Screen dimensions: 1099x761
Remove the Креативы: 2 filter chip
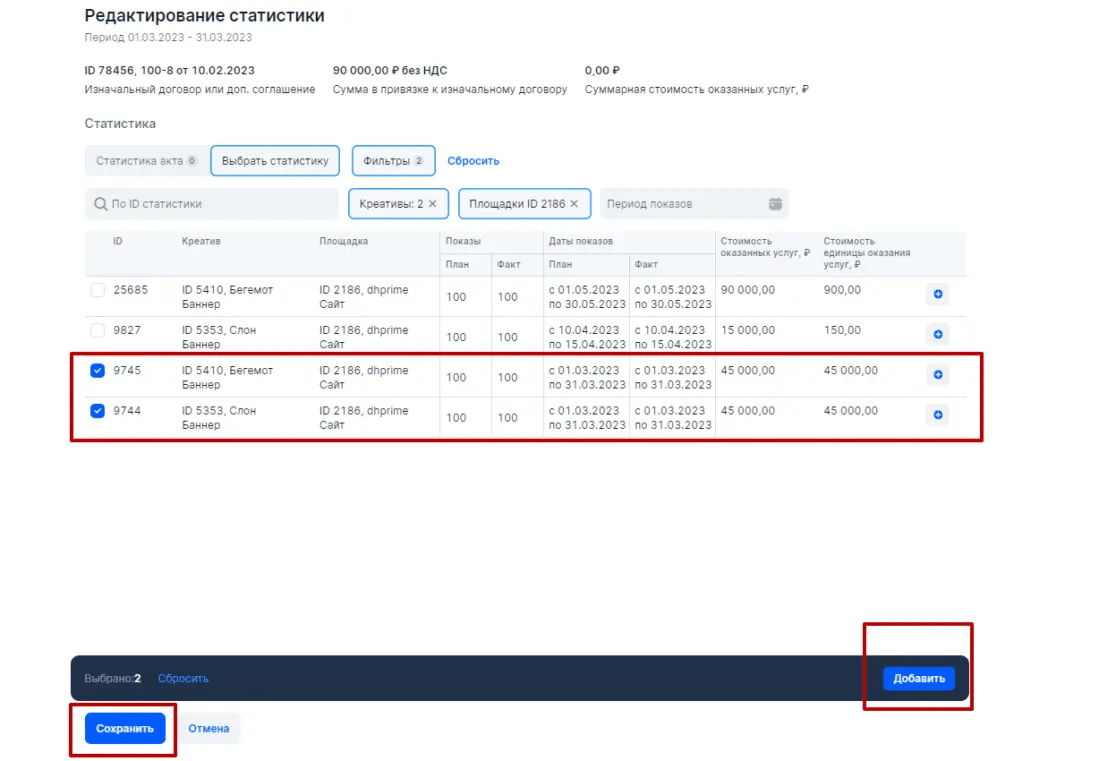[x=432, y=204]
